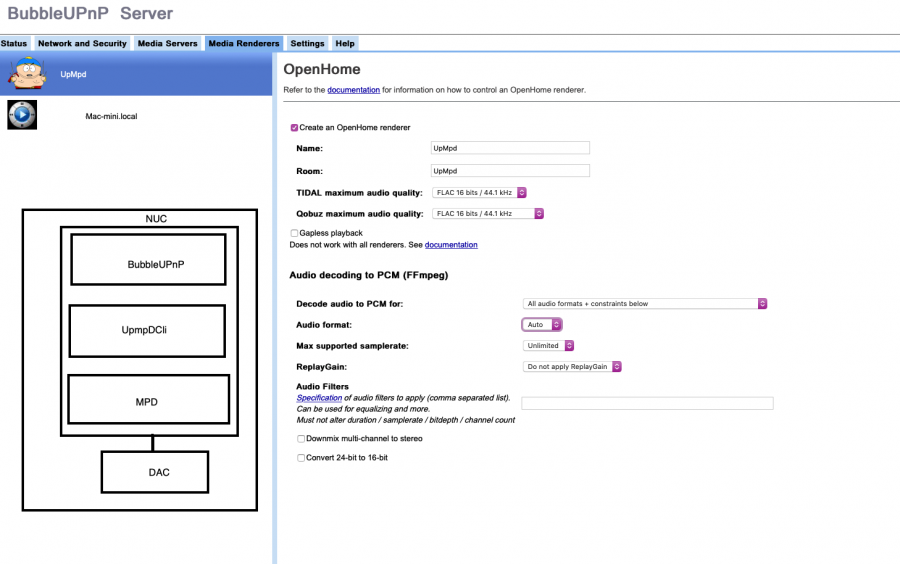The image size is (900, 564).
Task: Toggle Create an OpenHome renderer checkbox
Action: [x=294, y=127]
